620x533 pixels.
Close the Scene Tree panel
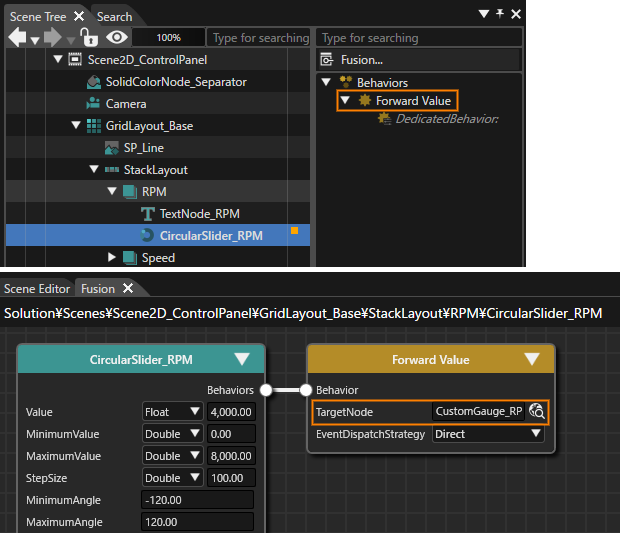tap(516, 14)
